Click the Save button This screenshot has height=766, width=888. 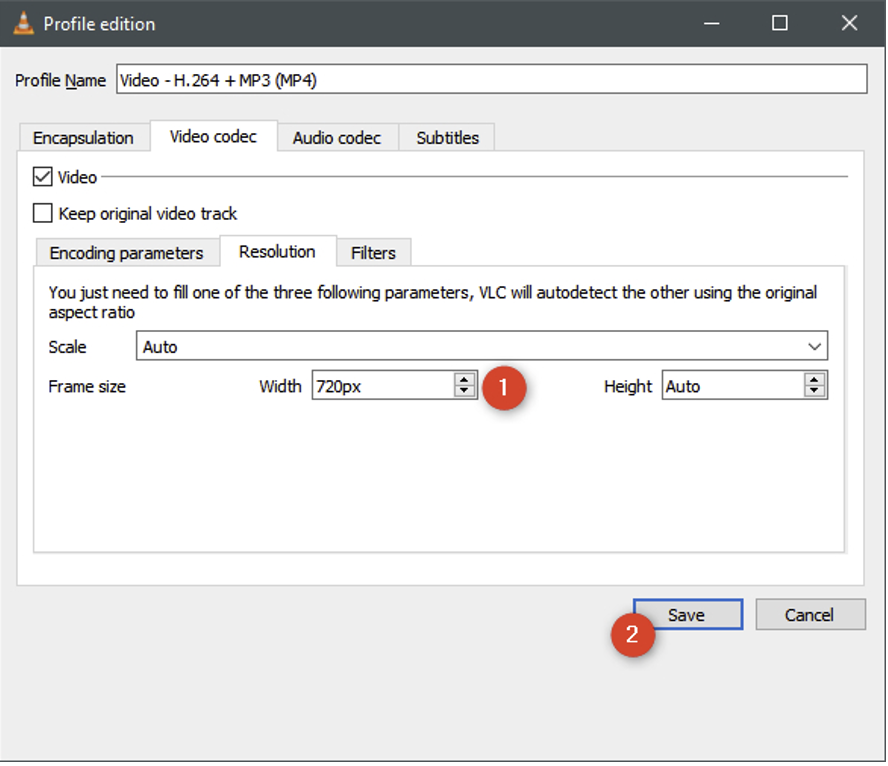[688, 614]
